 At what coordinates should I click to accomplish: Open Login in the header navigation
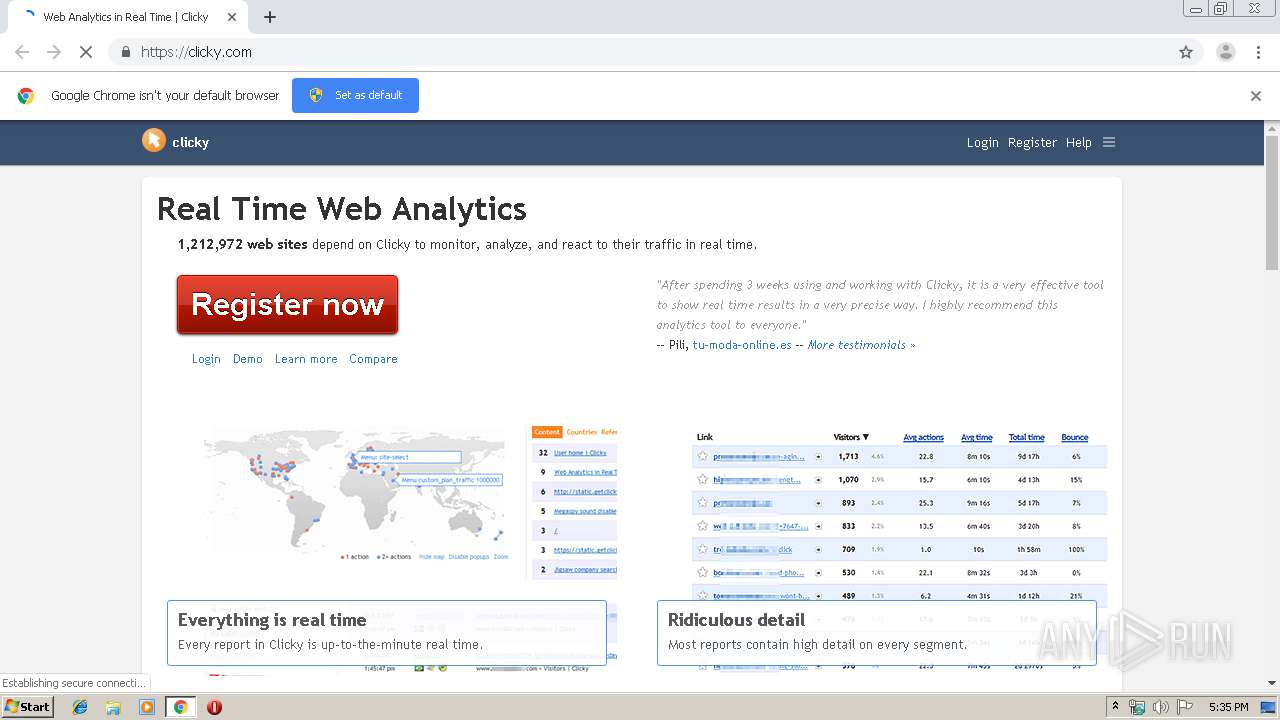tap(982, 142)
